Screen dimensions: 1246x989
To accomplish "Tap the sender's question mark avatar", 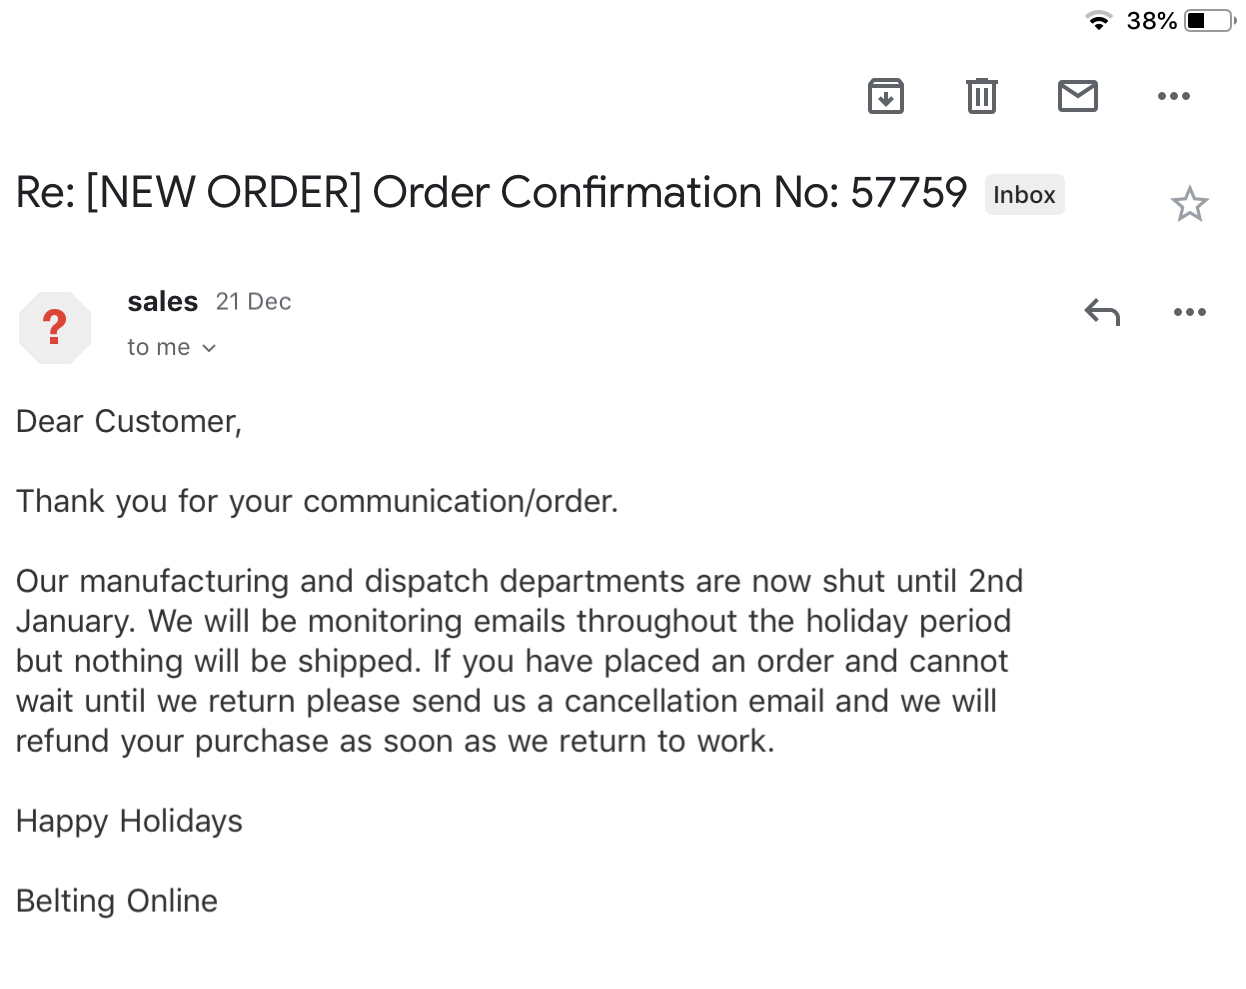I will point(55,327).
